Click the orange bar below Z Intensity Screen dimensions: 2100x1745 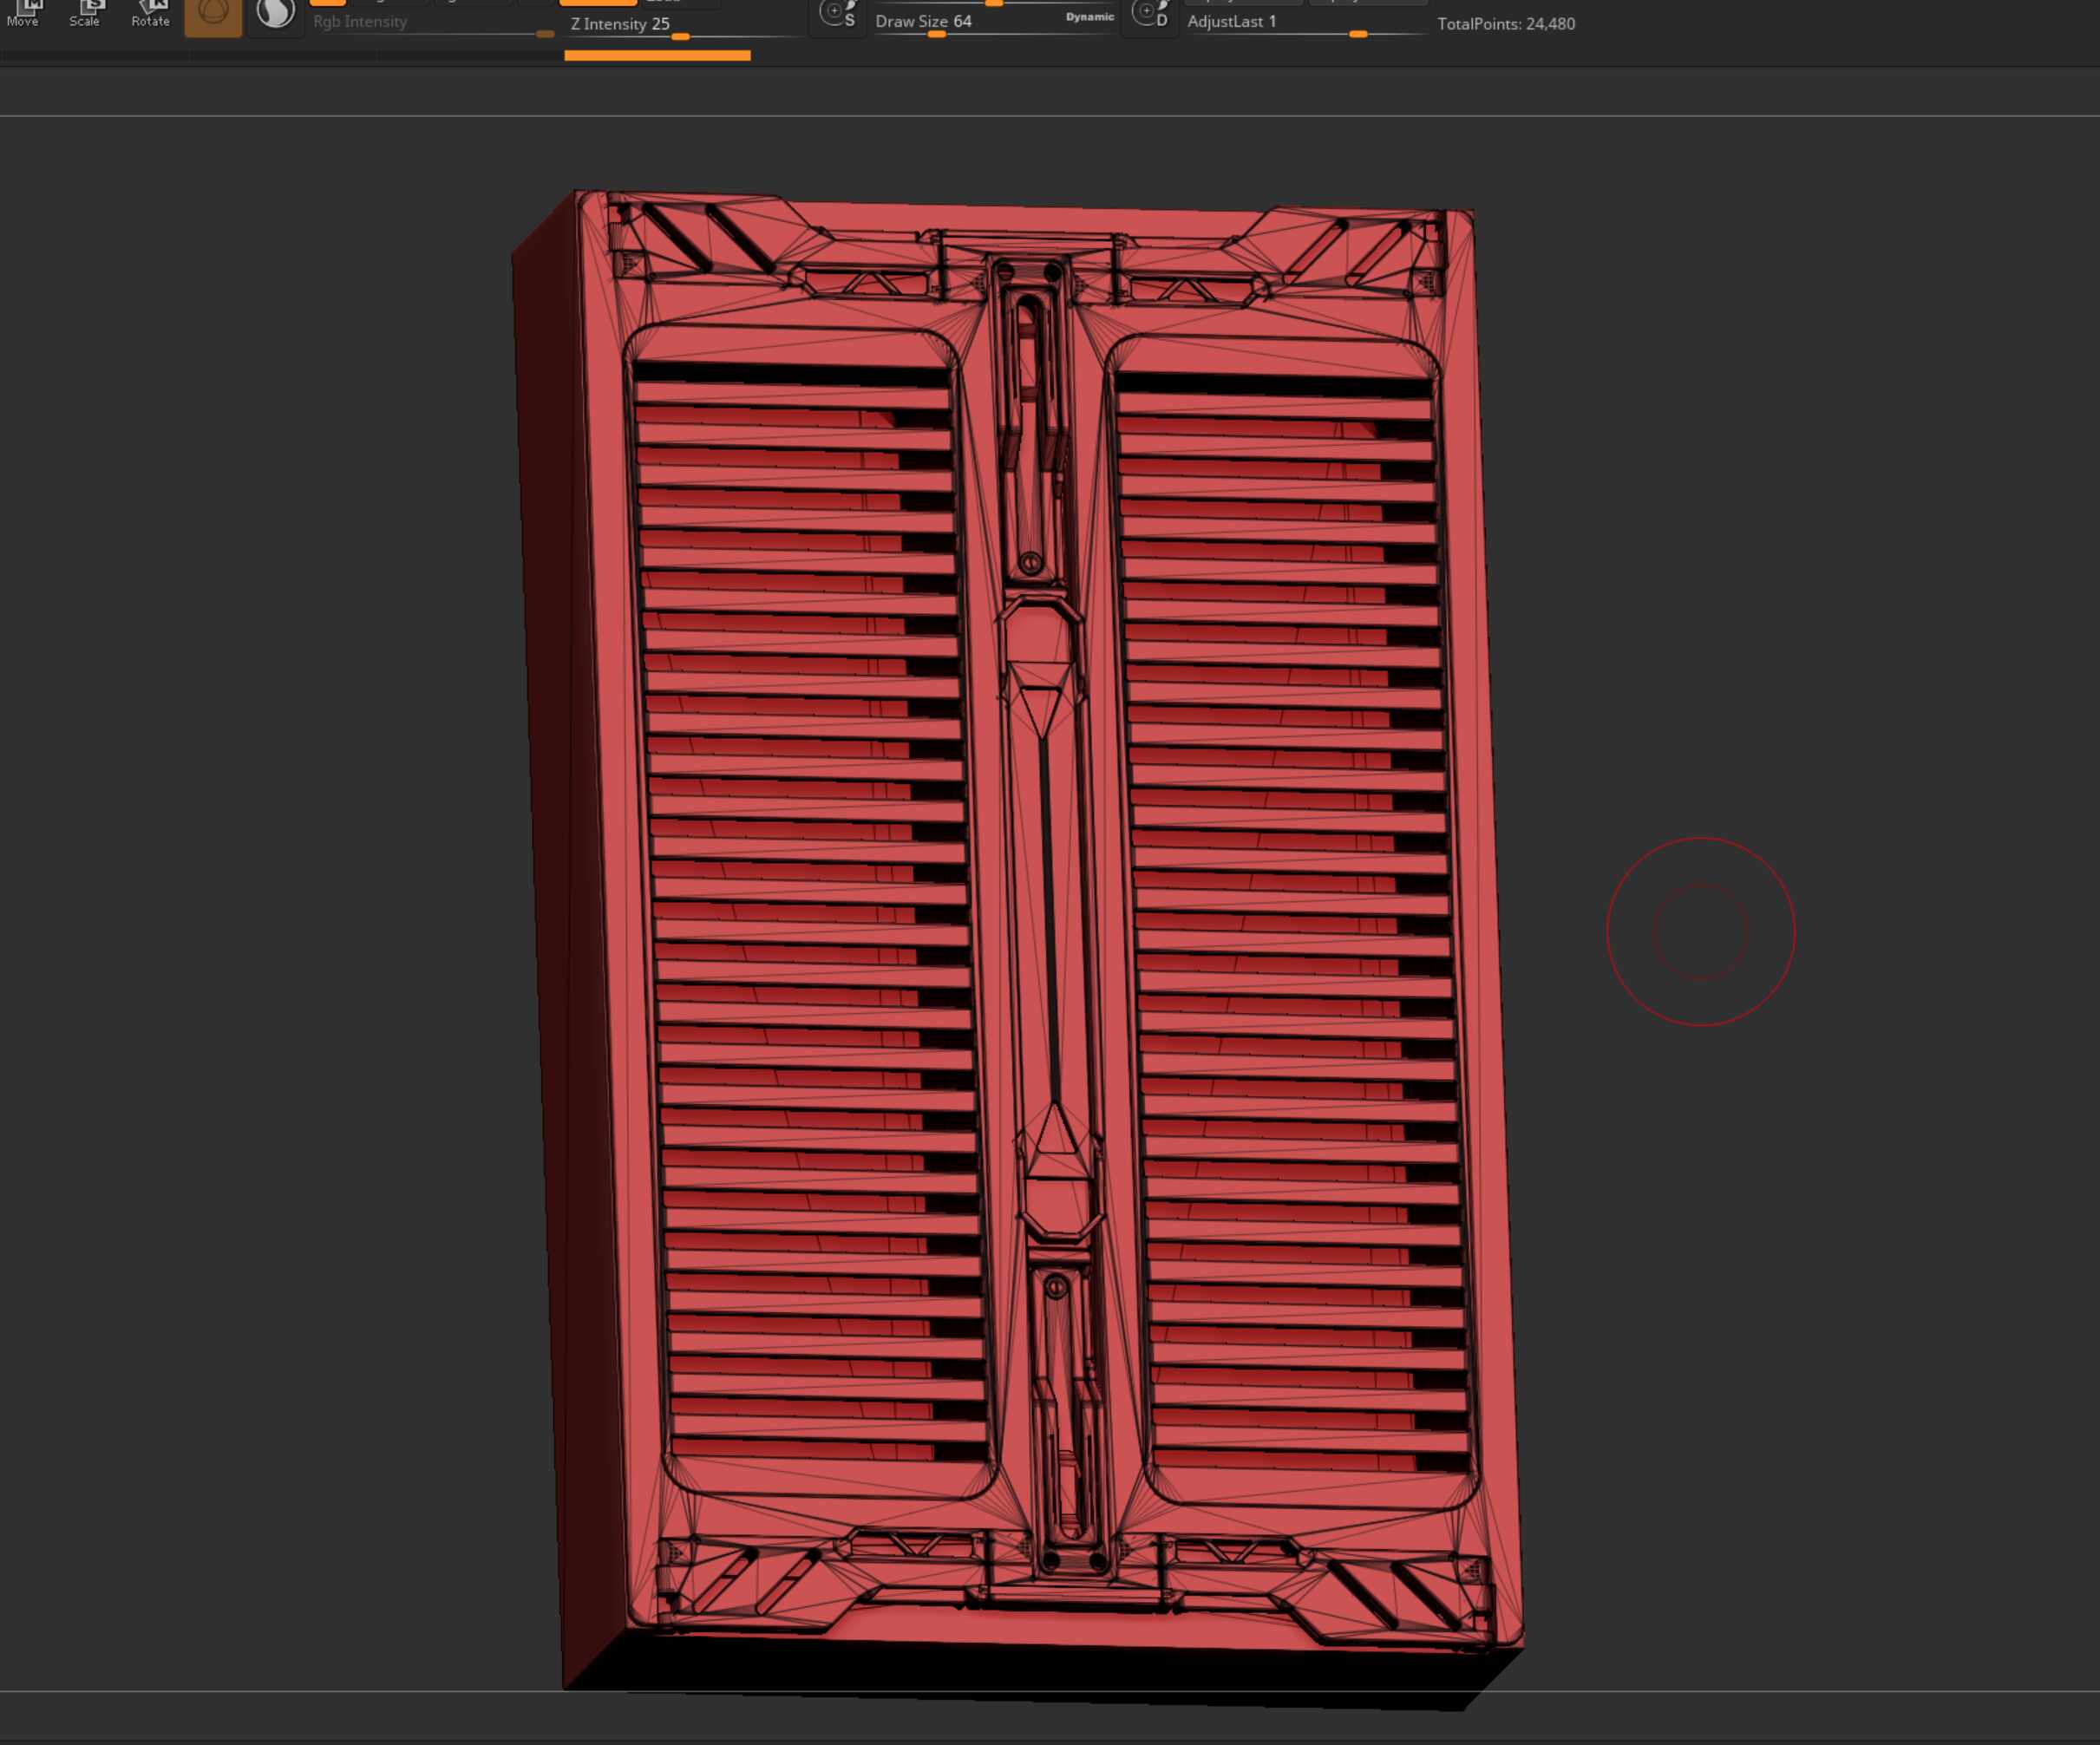[657, 56]
